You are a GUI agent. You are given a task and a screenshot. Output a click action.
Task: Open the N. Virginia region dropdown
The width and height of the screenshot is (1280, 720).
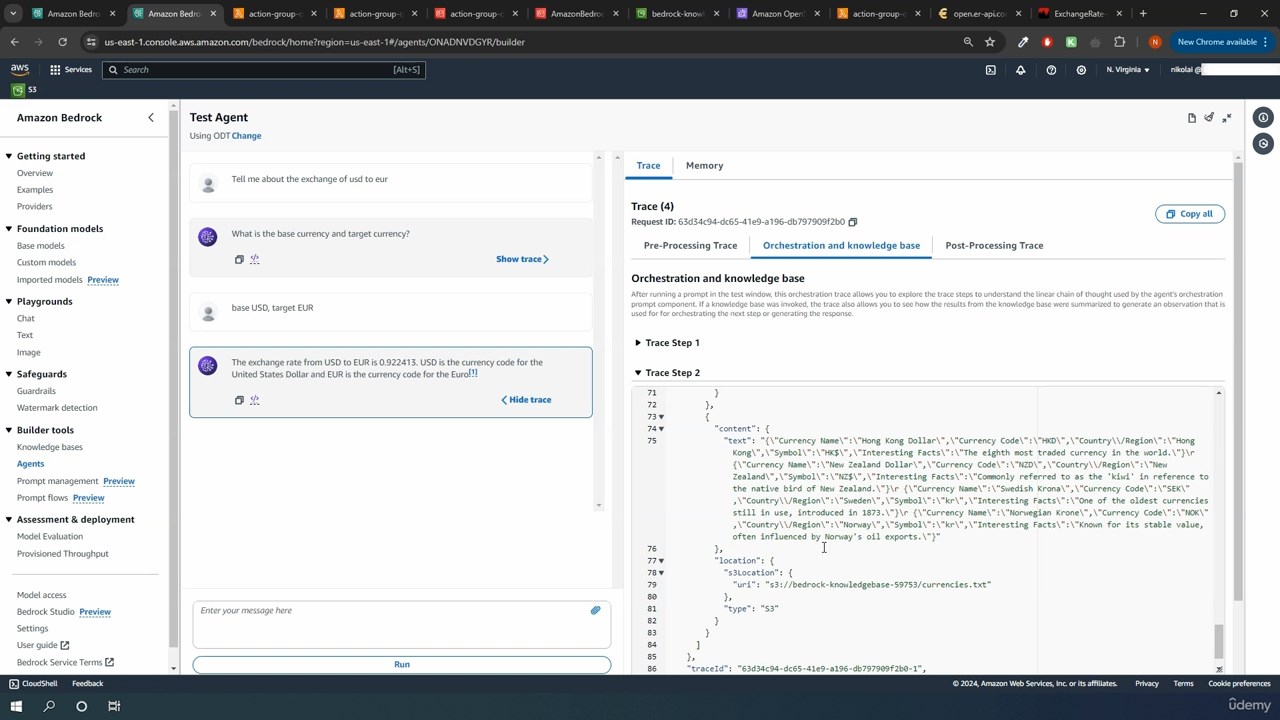[1128, 70]
